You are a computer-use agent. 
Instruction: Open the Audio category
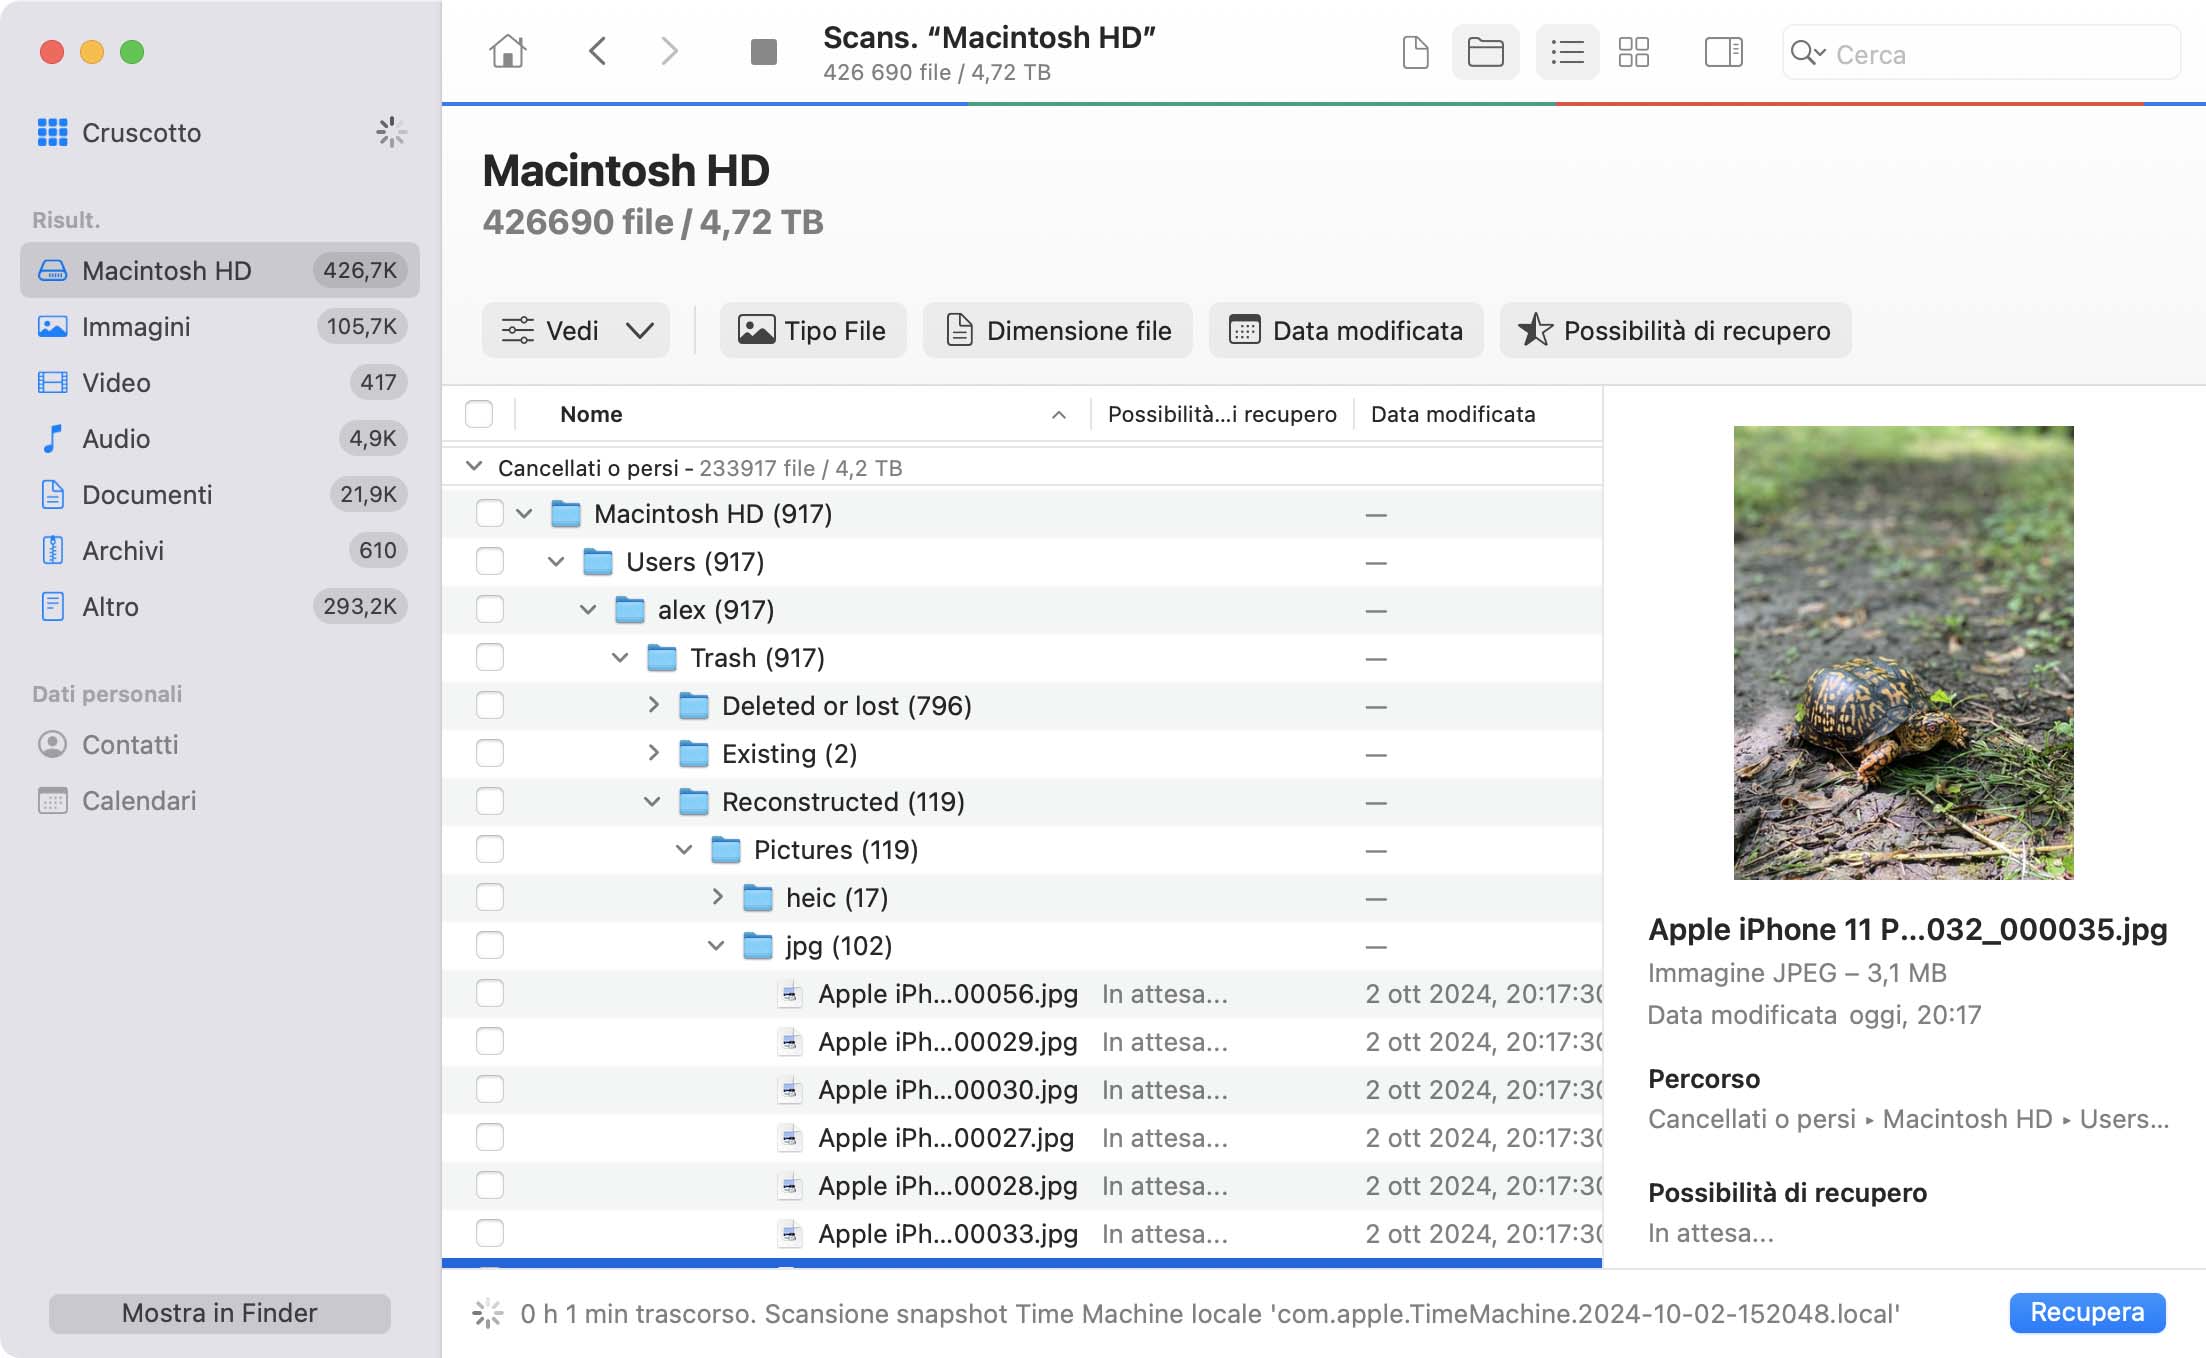tap(220, 438)
